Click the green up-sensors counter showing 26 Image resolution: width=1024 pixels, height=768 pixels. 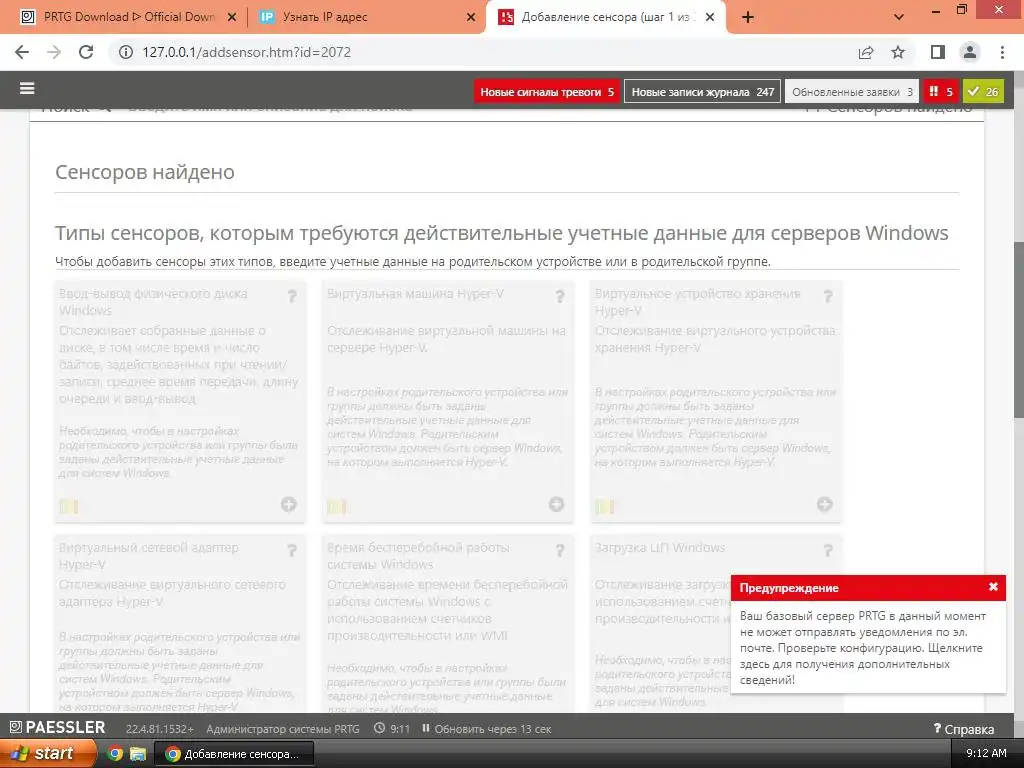pyautogui.click(x=983, y=91)
